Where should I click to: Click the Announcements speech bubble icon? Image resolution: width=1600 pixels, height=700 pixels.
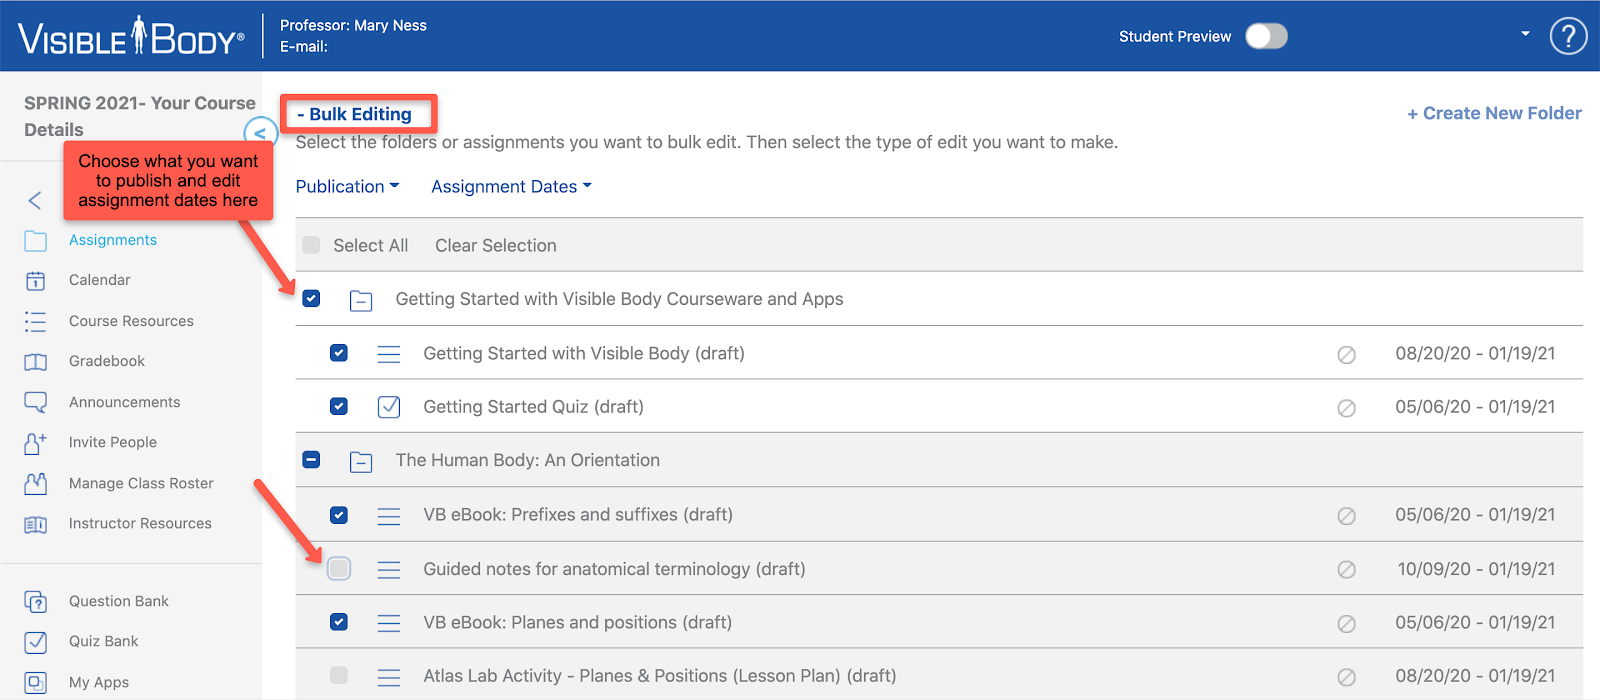[35, 402]
